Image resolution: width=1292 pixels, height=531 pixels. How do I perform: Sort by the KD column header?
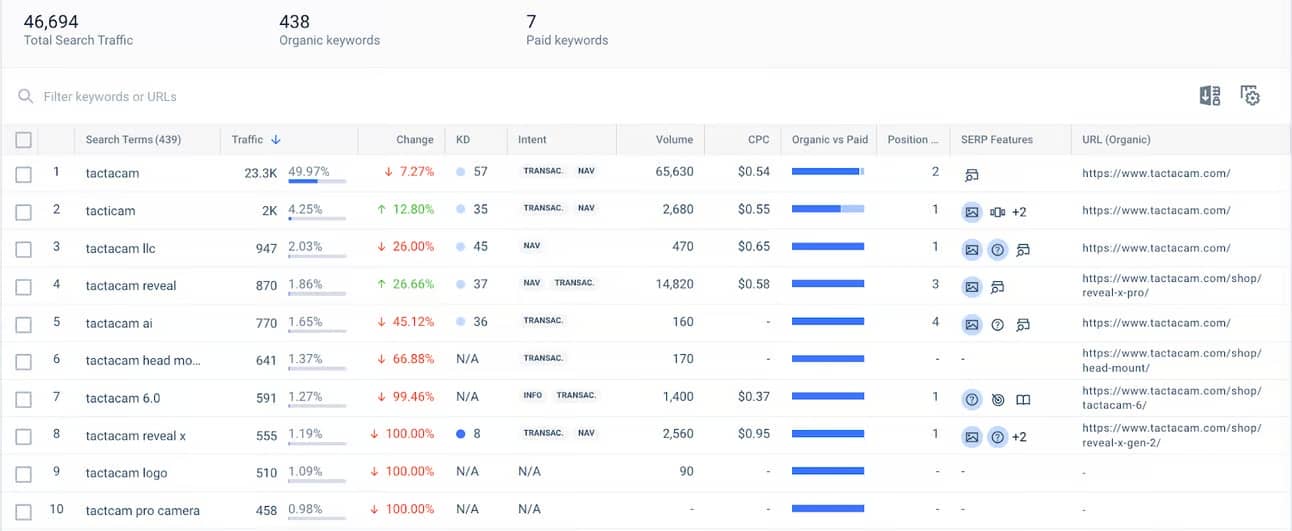pos(463,140)
